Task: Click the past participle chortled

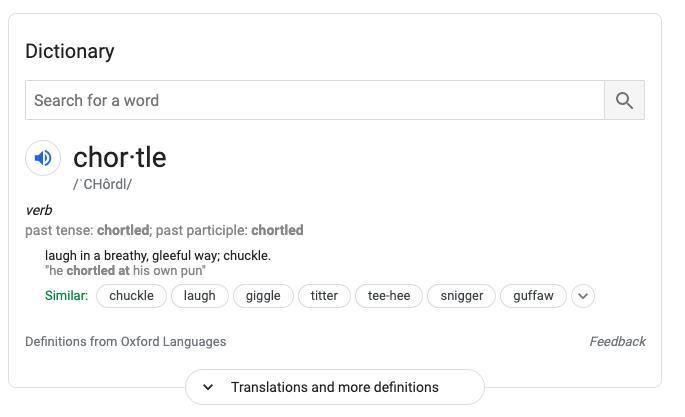Action: pos(277,230)
